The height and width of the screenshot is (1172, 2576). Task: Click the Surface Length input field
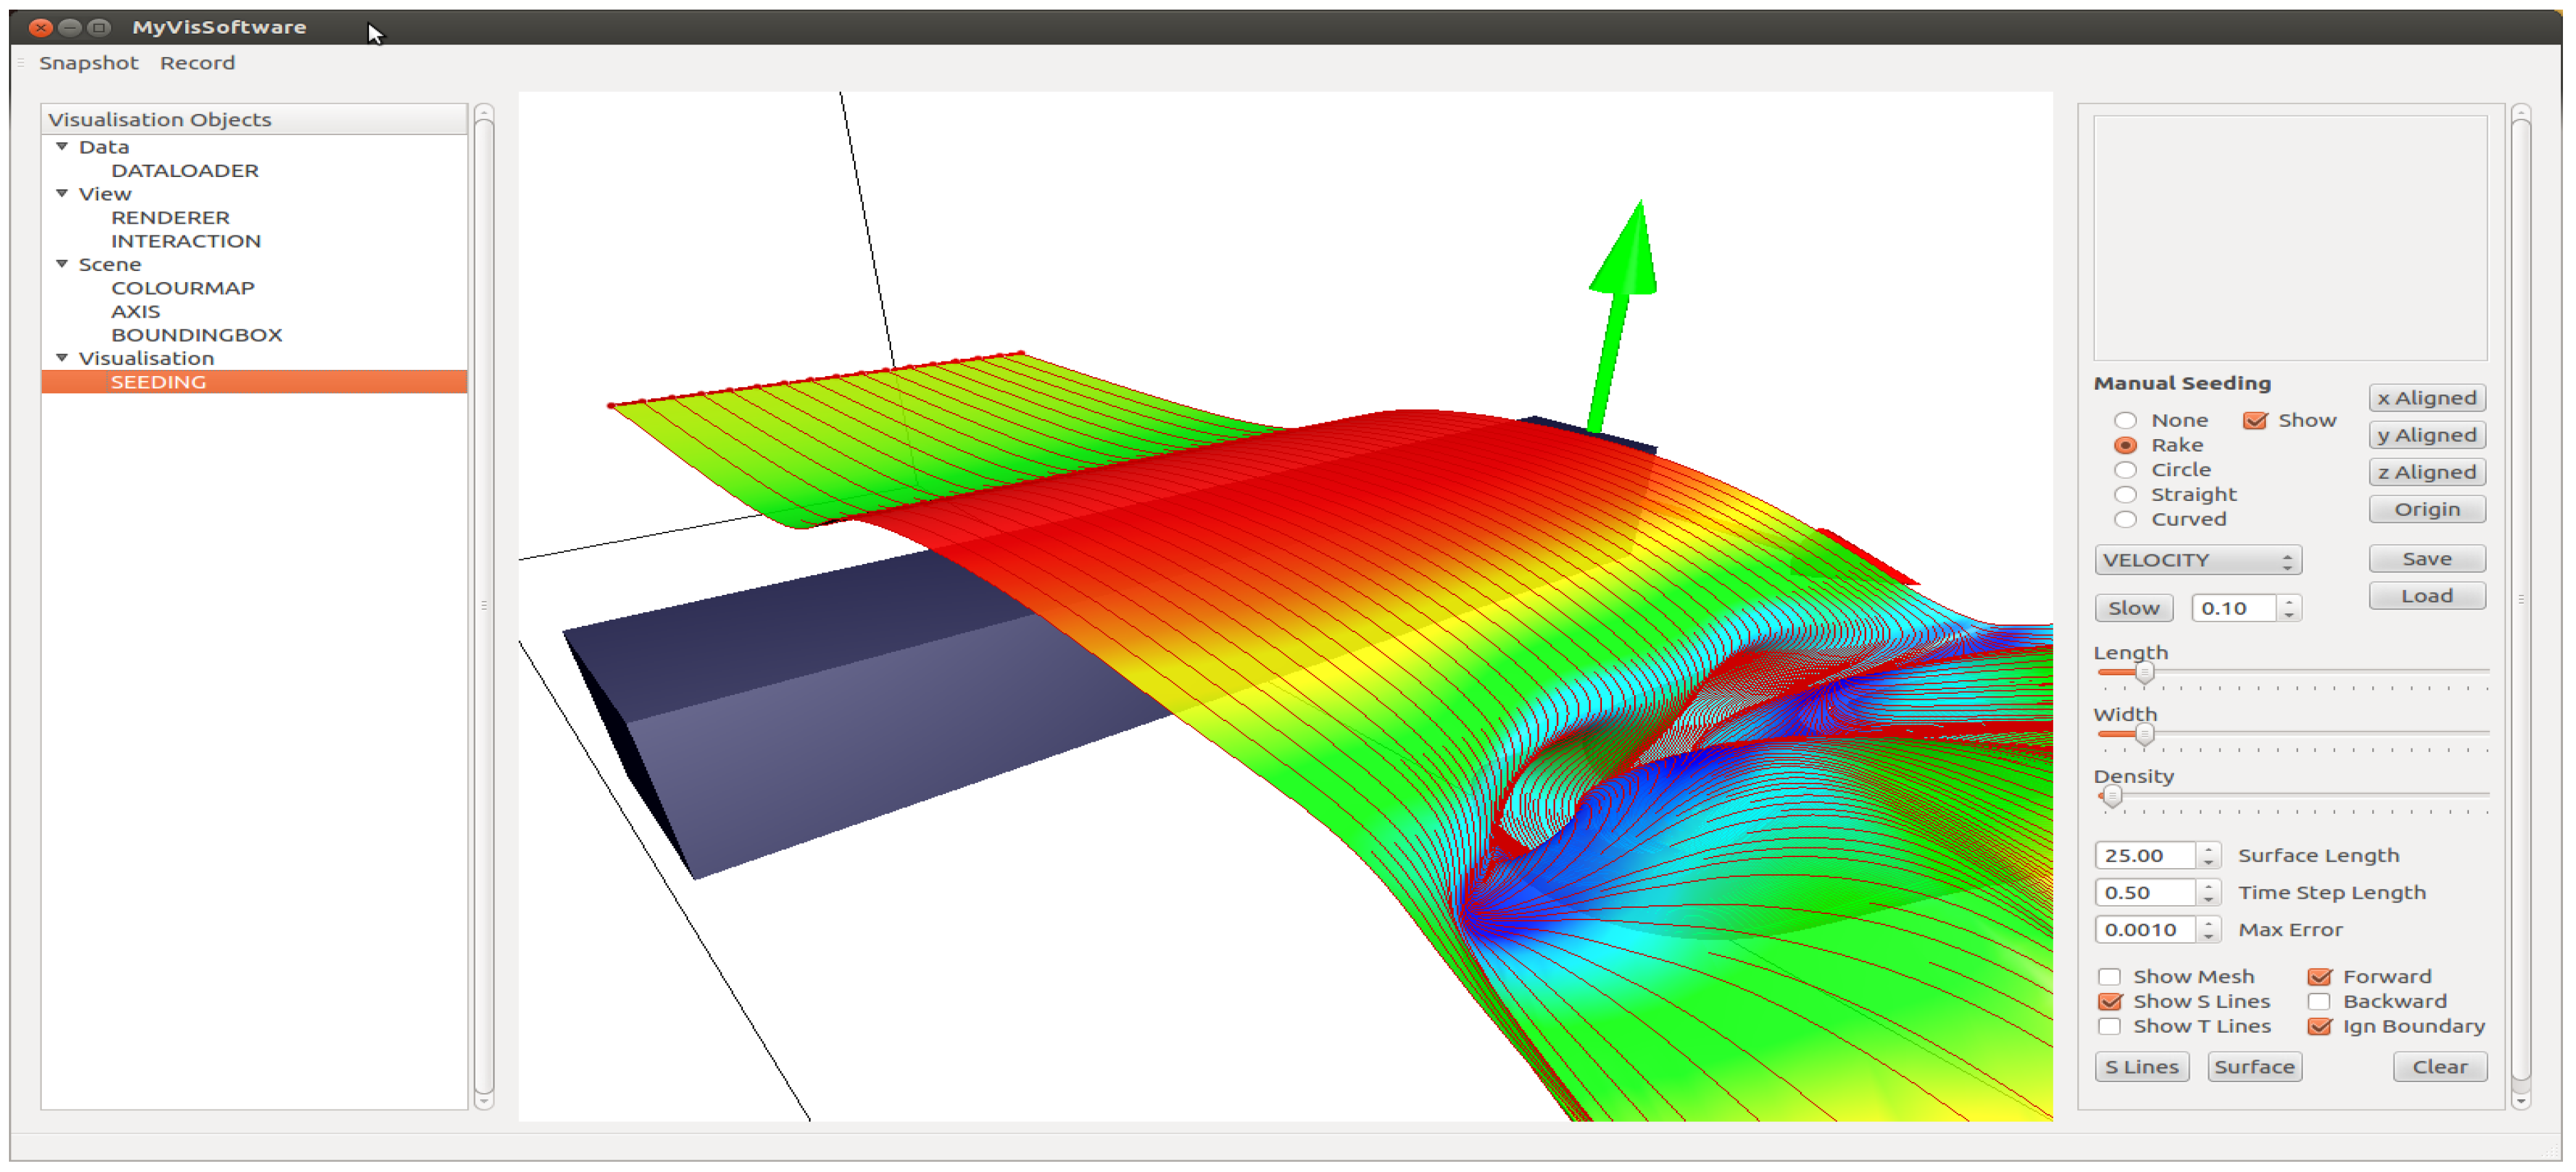tap(2145, 856)
